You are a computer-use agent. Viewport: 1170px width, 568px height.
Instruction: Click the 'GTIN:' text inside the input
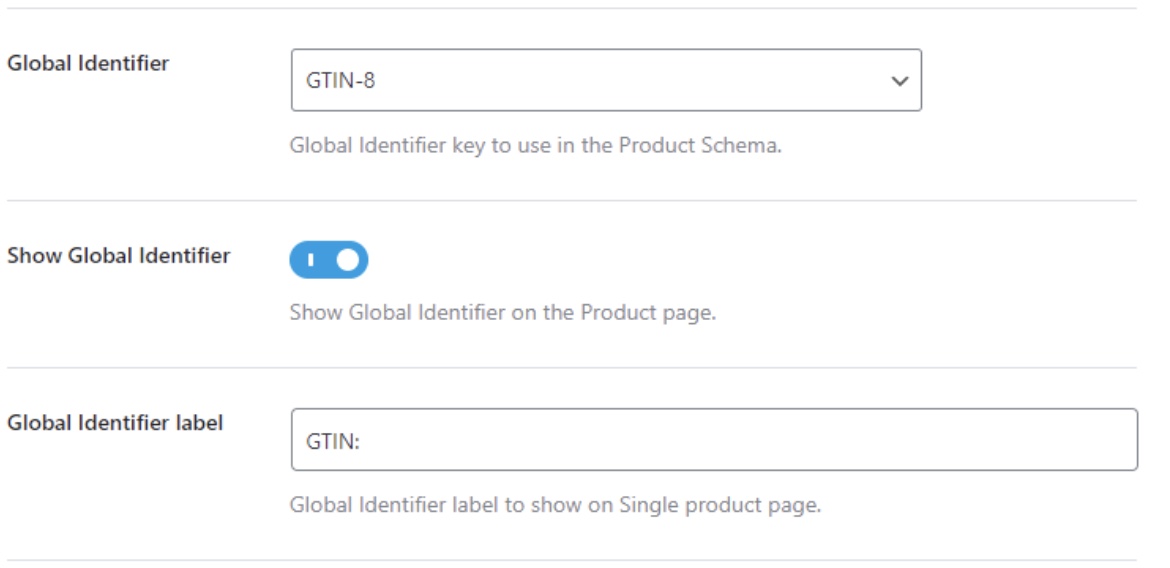(332, 440)
